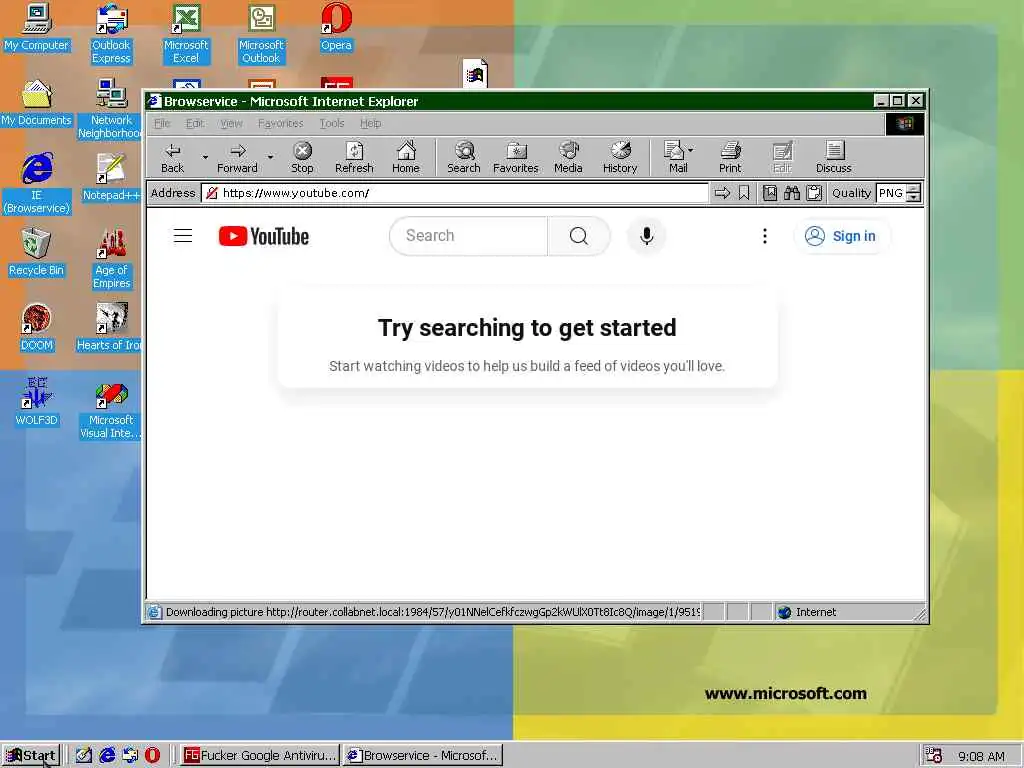Viewport: 1024px width, 768px height.
Task: Open the Help menu
Action: (x=370, y=123)
